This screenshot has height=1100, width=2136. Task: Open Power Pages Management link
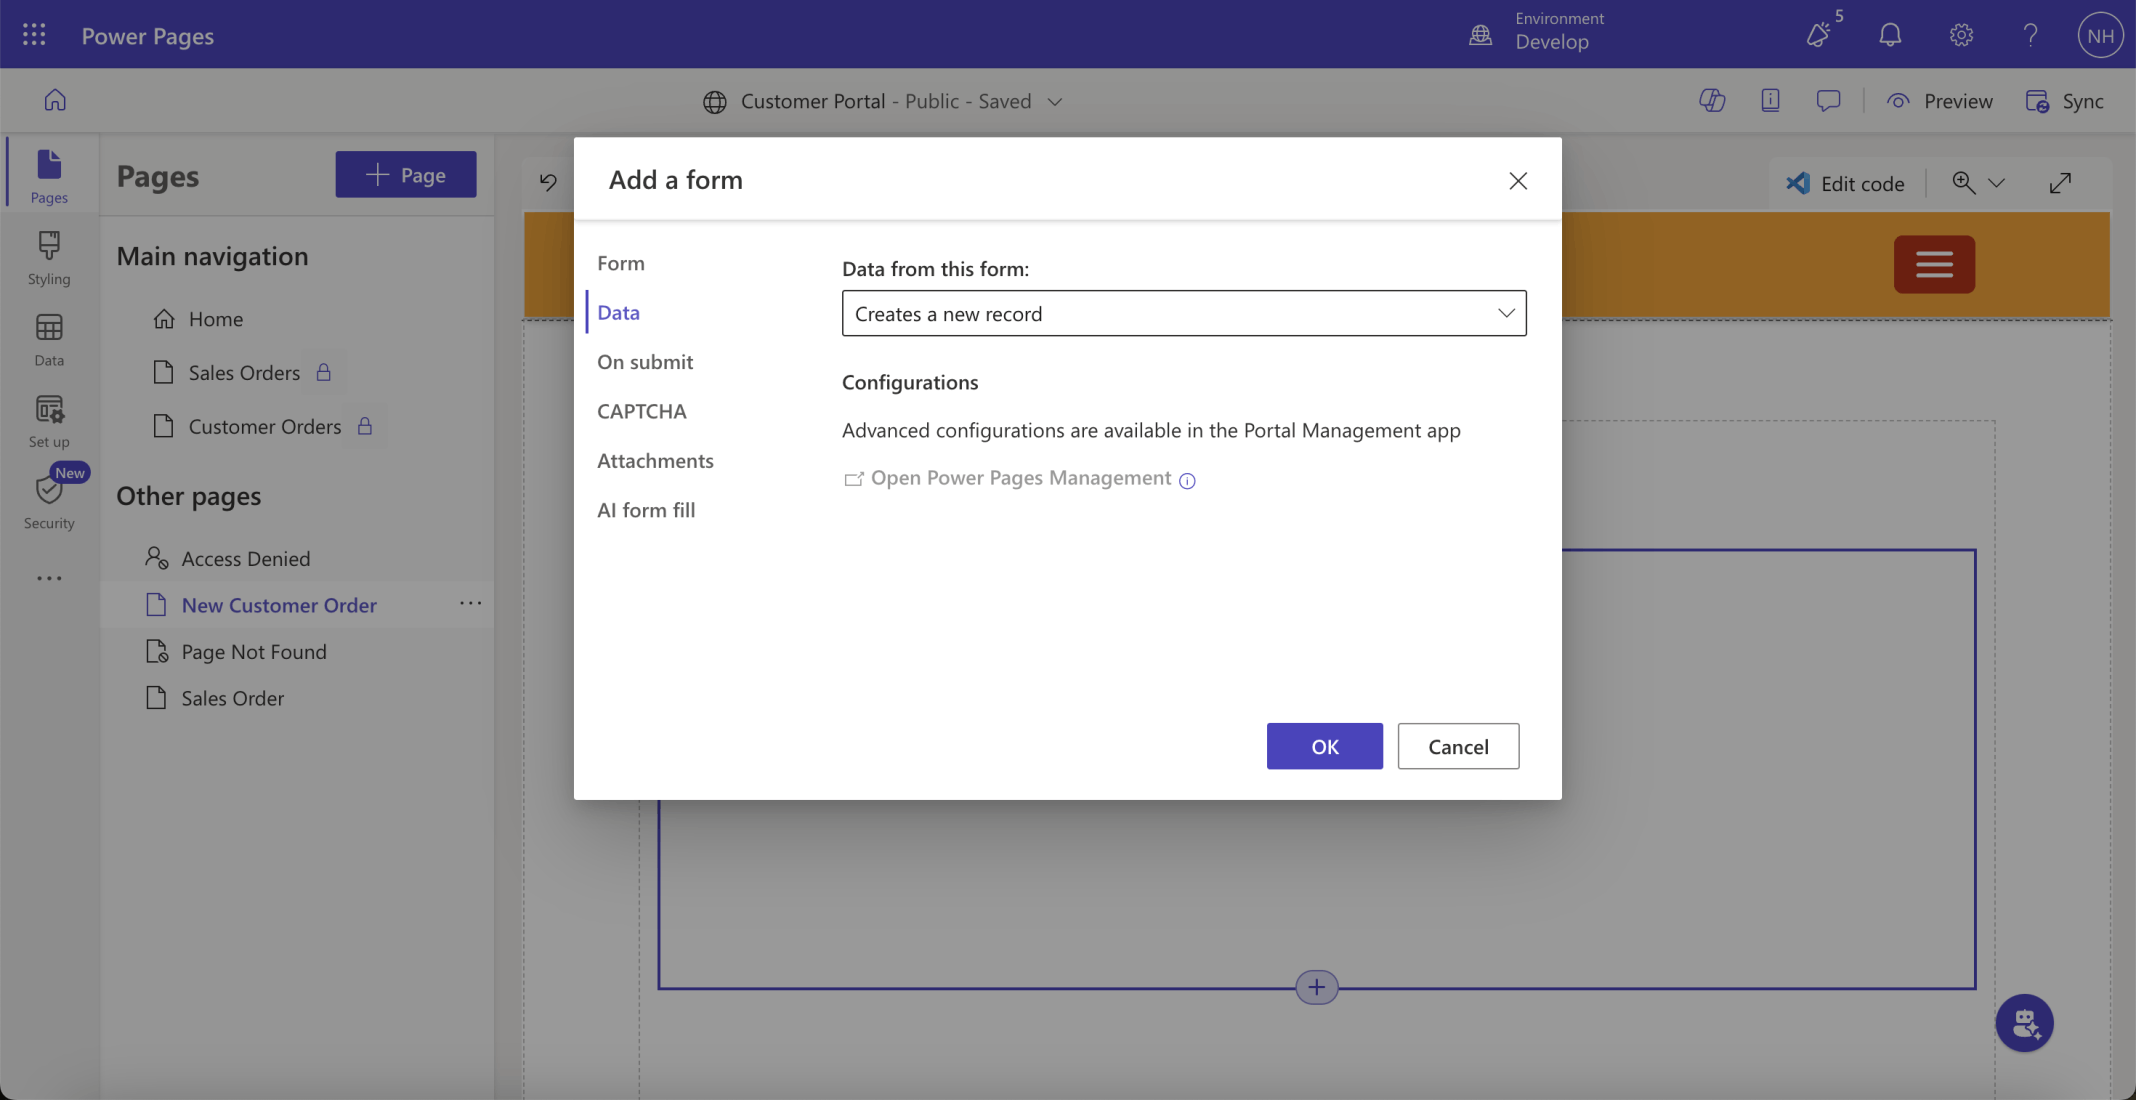coord(1020,478)
